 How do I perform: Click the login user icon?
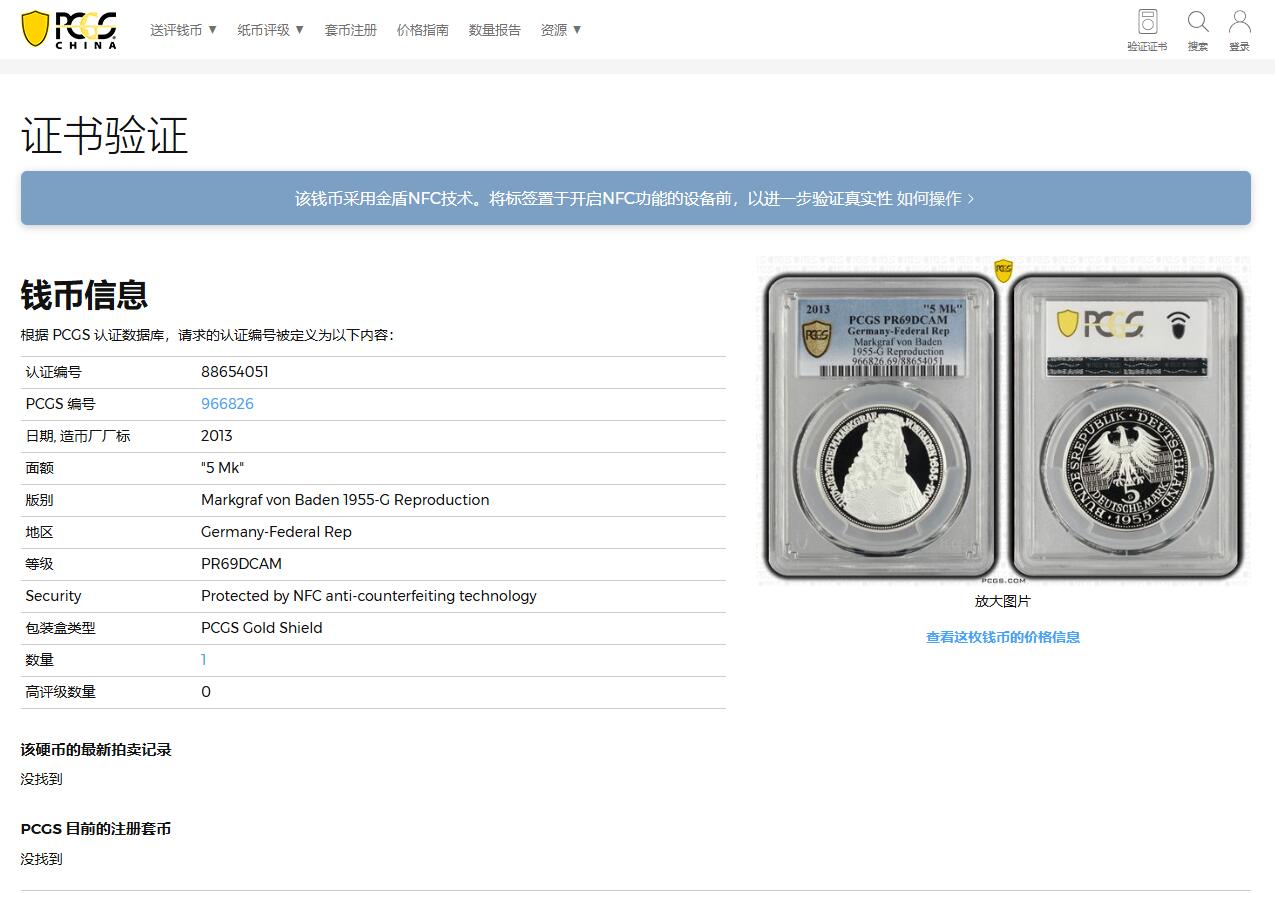point(1239,30)
